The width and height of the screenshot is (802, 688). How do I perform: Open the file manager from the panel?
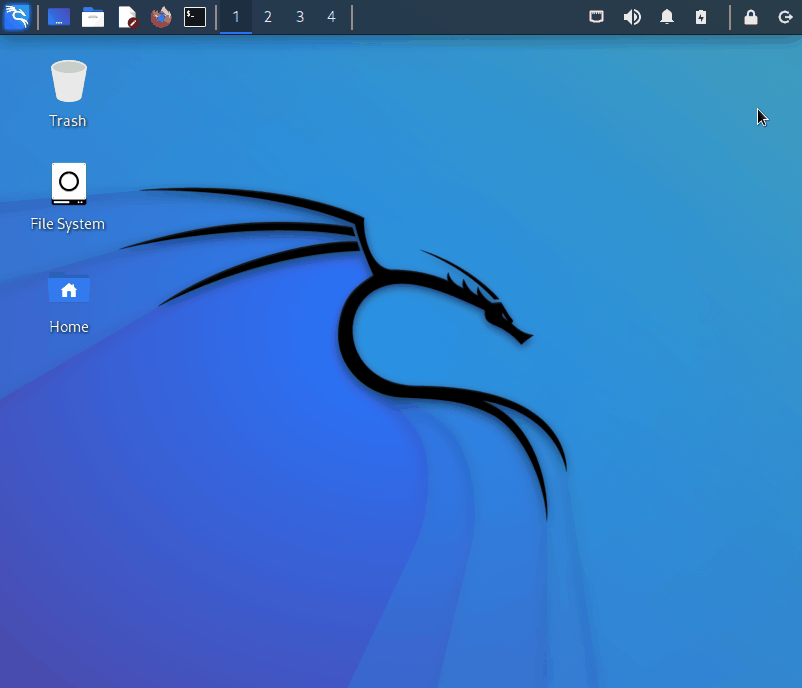pyautogui.click(x=93, y=17)
